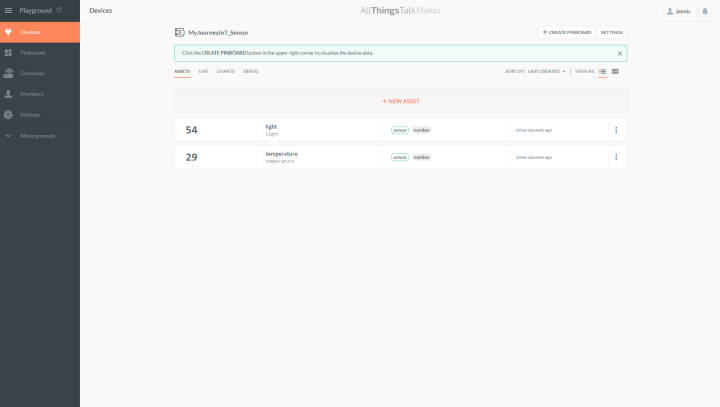This screenshot has width=720, height=407.
Task: Click the Gateways router icon
Action: click(8, 73)
